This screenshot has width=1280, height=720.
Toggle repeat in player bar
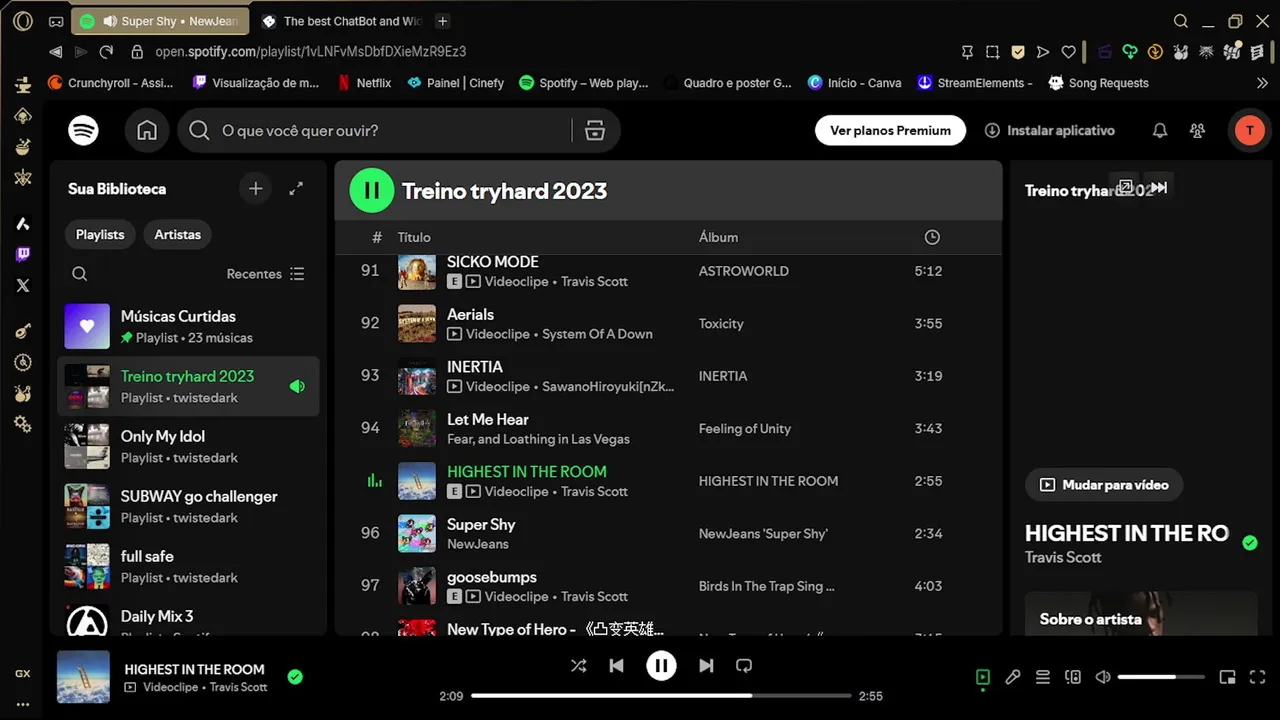[x=744, y=665]
